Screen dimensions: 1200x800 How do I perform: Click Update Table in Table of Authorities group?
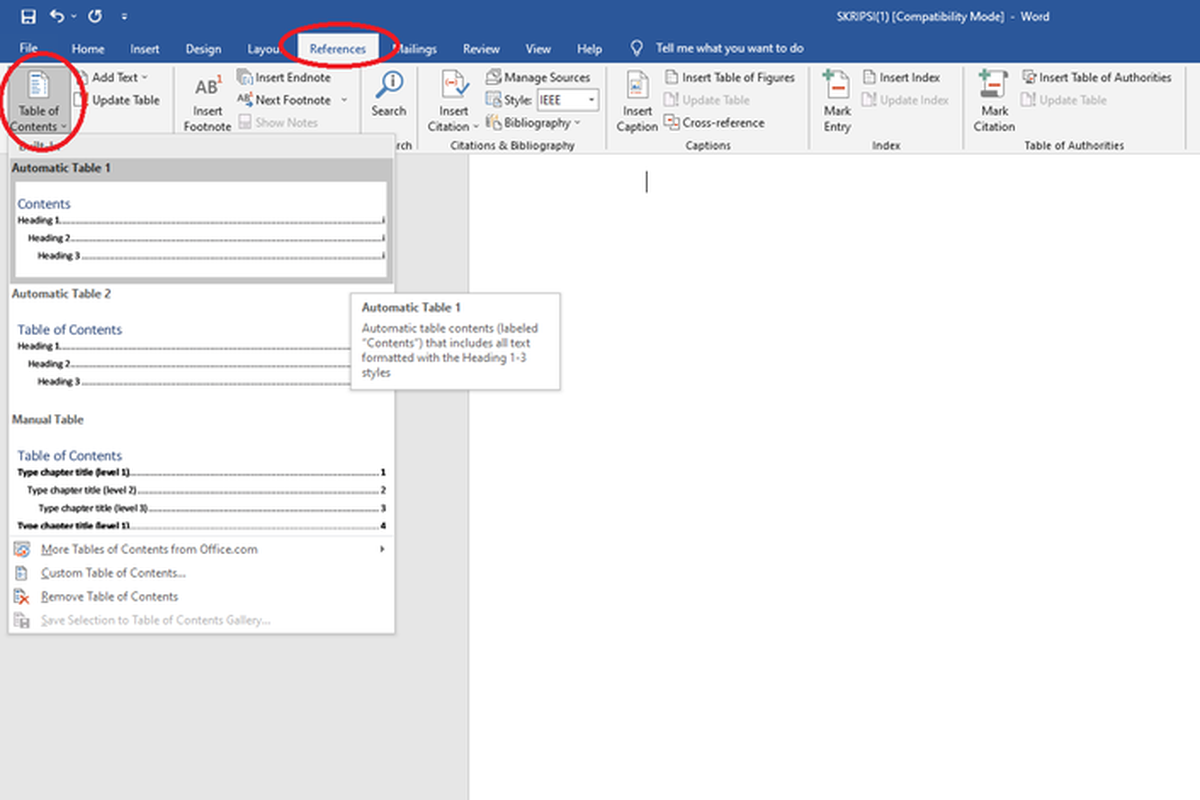pos(1064,100)
